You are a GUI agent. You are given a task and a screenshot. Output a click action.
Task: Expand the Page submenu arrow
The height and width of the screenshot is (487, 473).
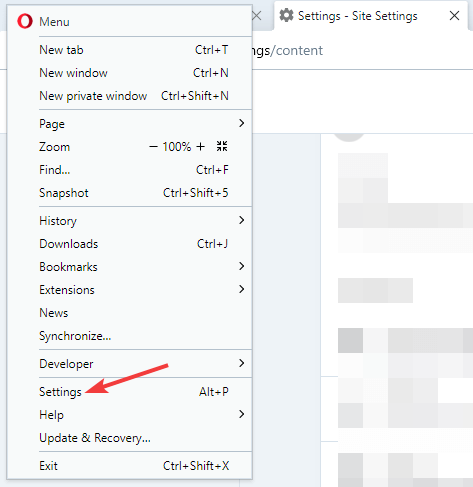(x=242, y=123)
